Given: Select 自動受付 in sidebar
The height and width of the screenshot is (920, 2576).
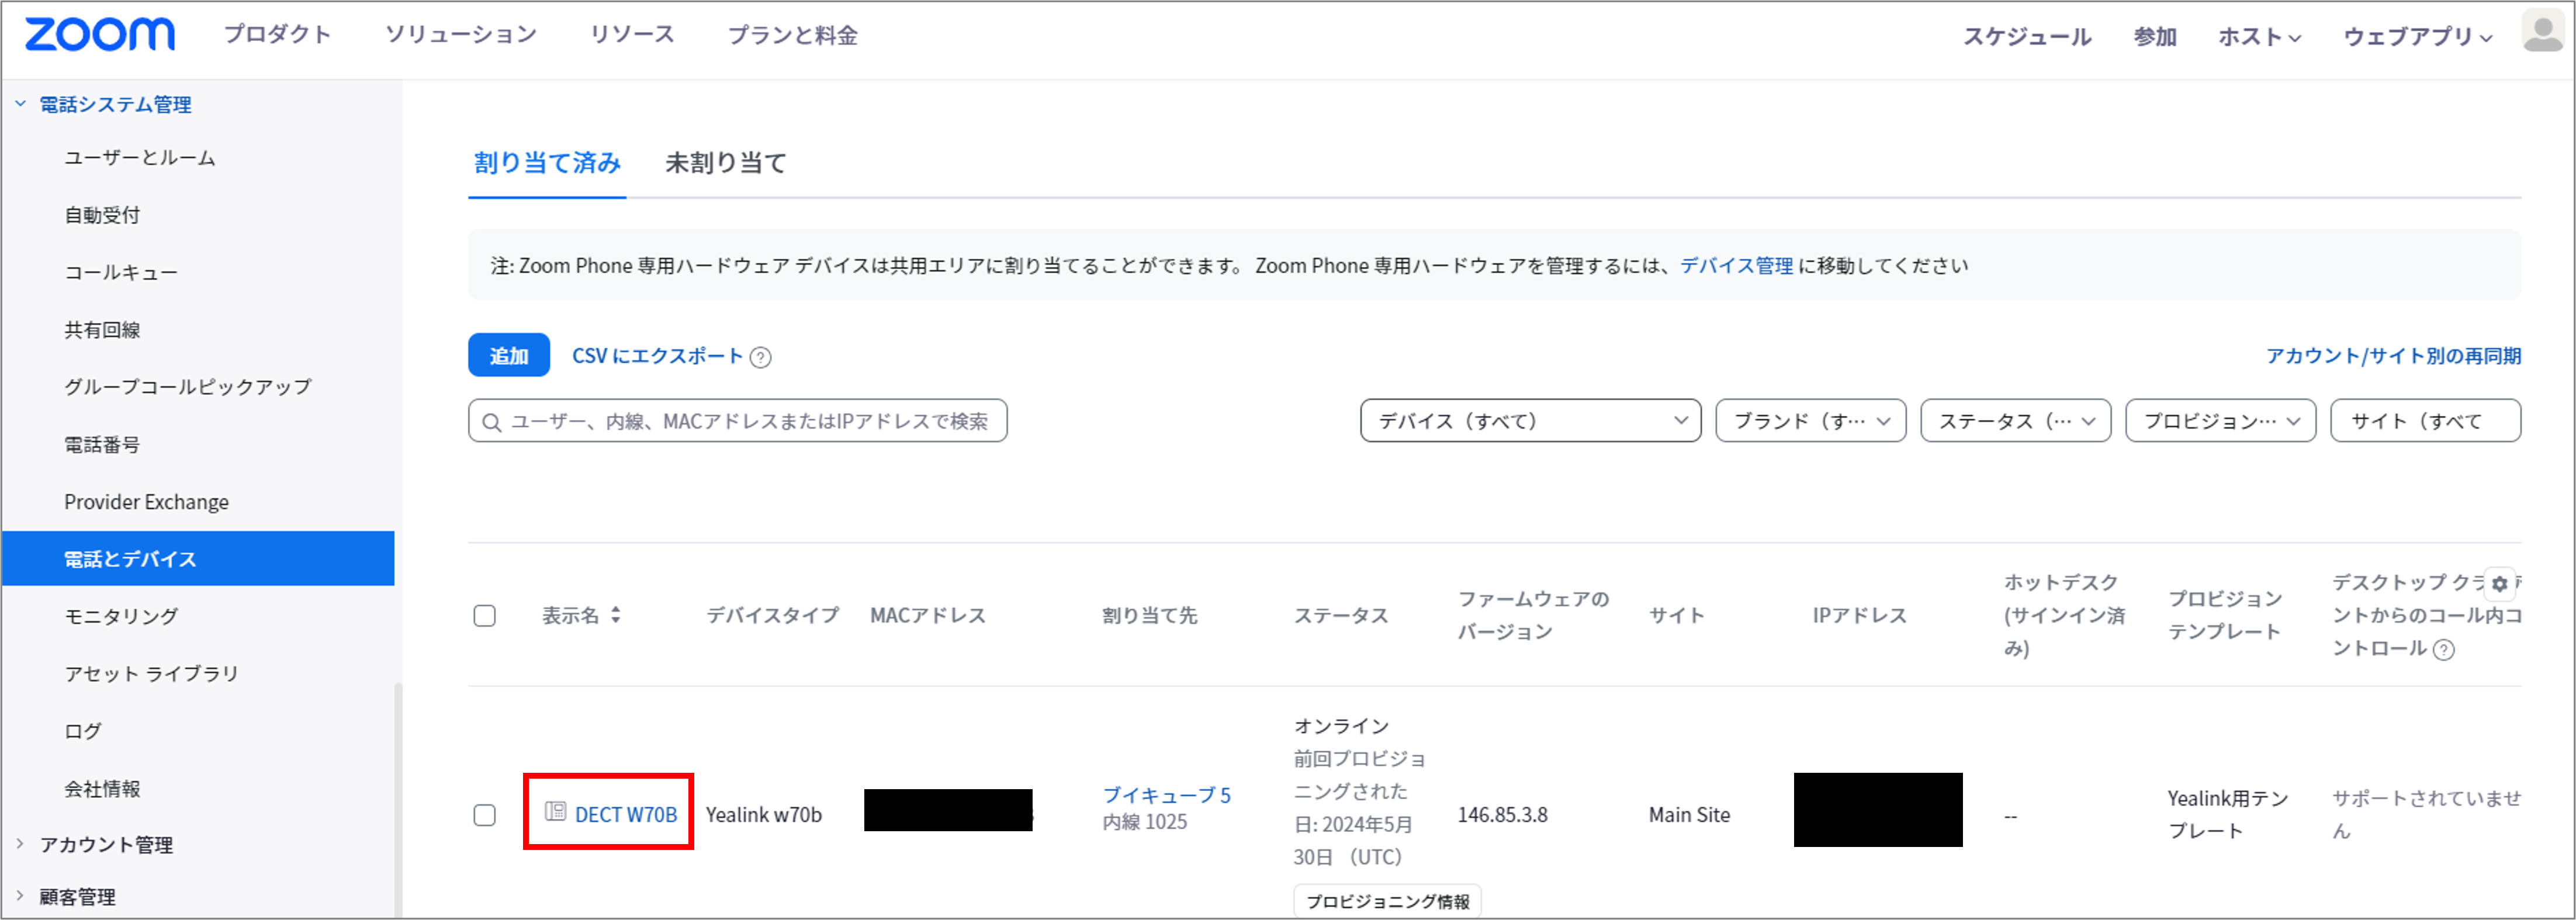Looking at the screenshot, I should tap(102, 215).
